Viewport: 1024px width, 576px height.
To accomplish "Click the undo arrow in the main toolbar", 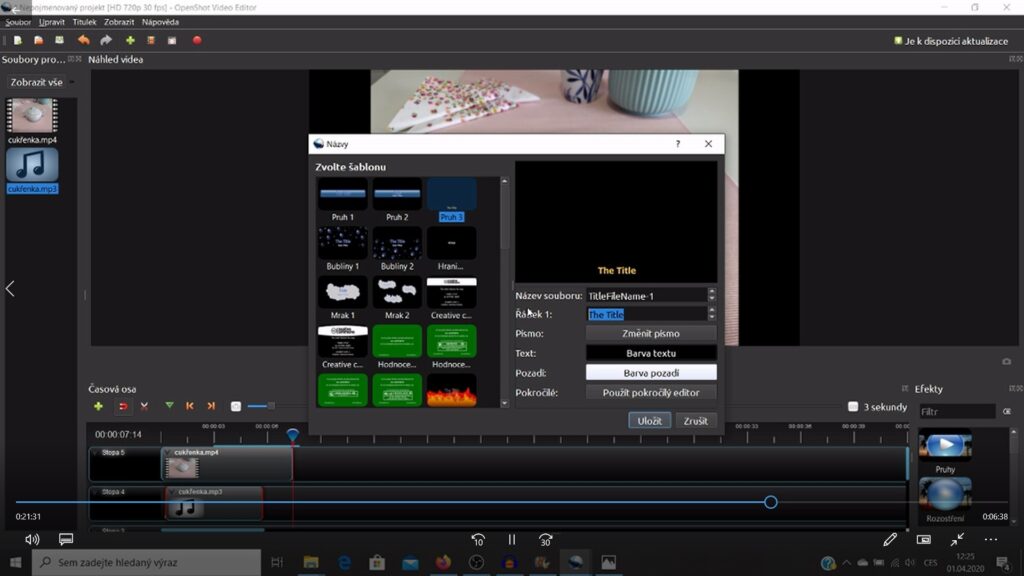I will pos(83,41).
